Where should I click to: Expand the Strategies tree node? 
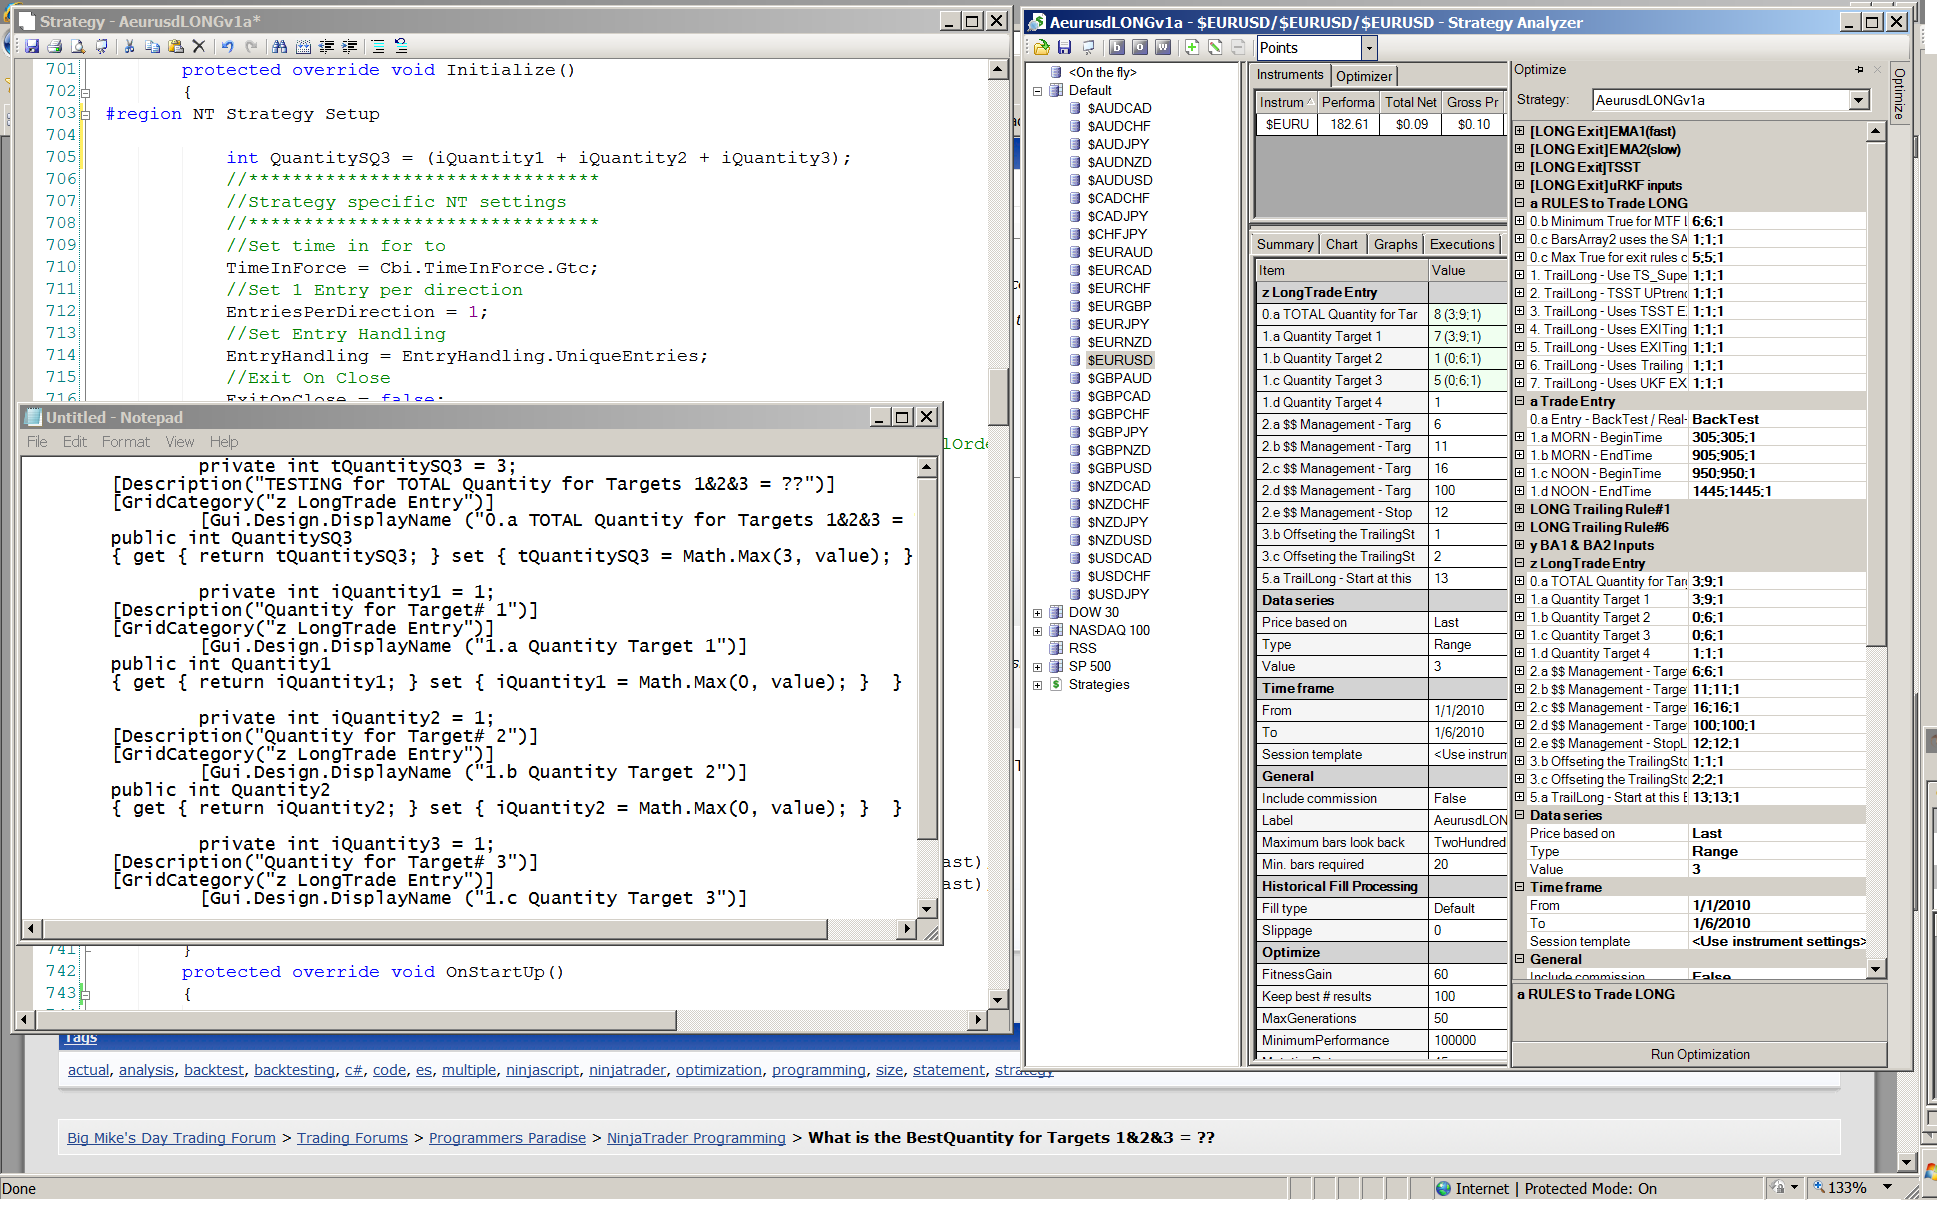pos(1037,685)
